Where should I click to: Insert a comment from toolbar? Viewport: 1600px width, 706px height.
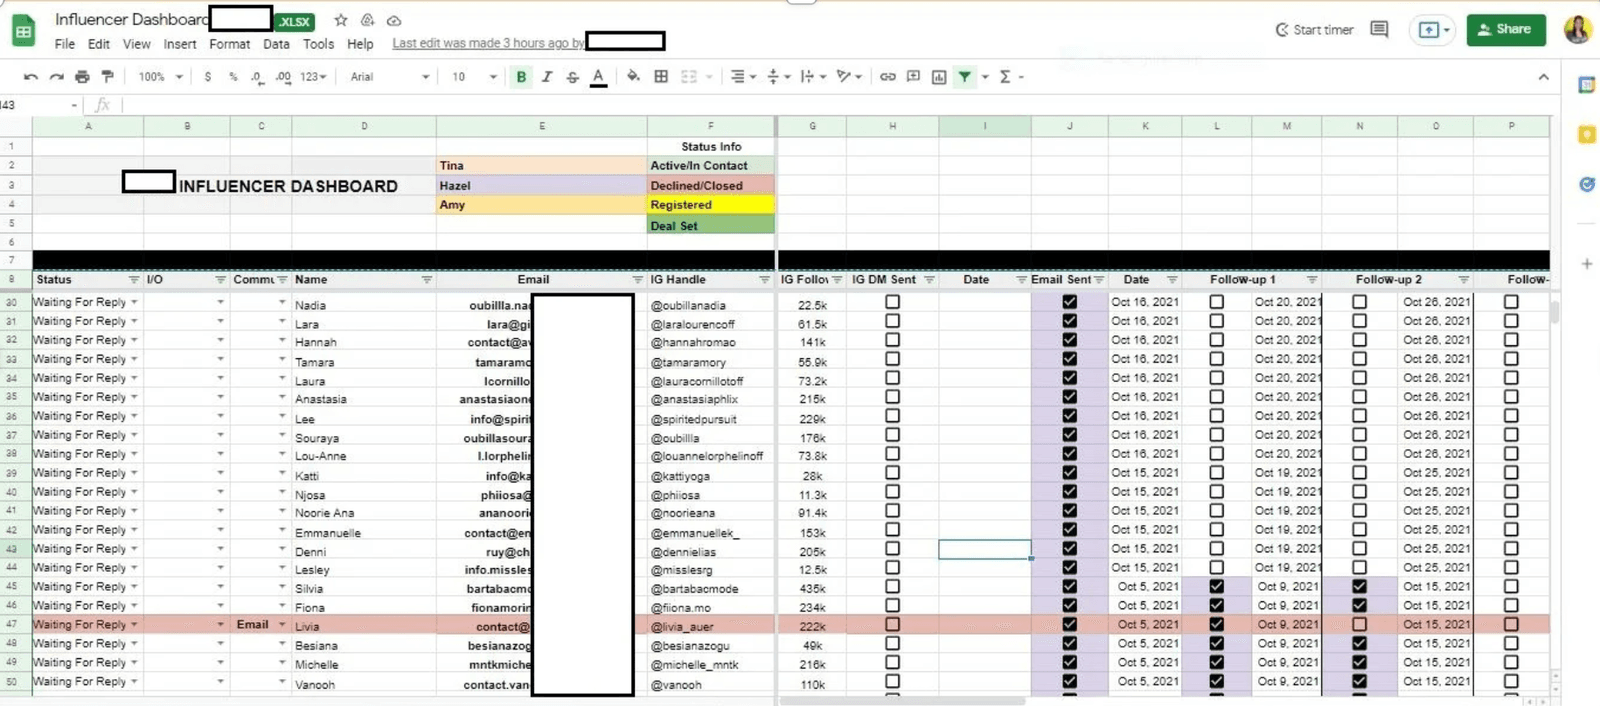[913, 77]
